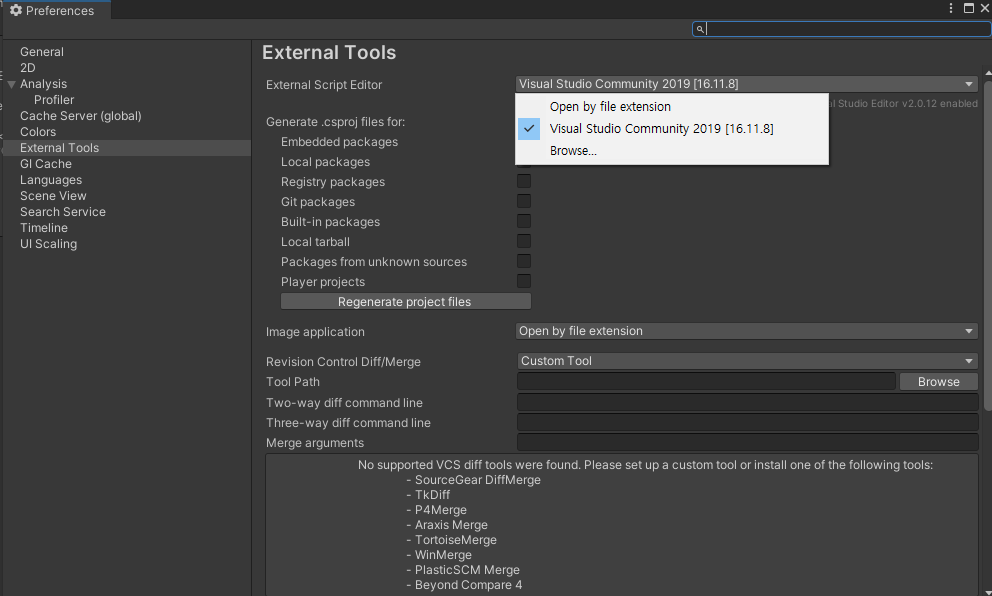The image size is (992, 596).
Task: Open Colors preferences
Action: click(38, 132)
